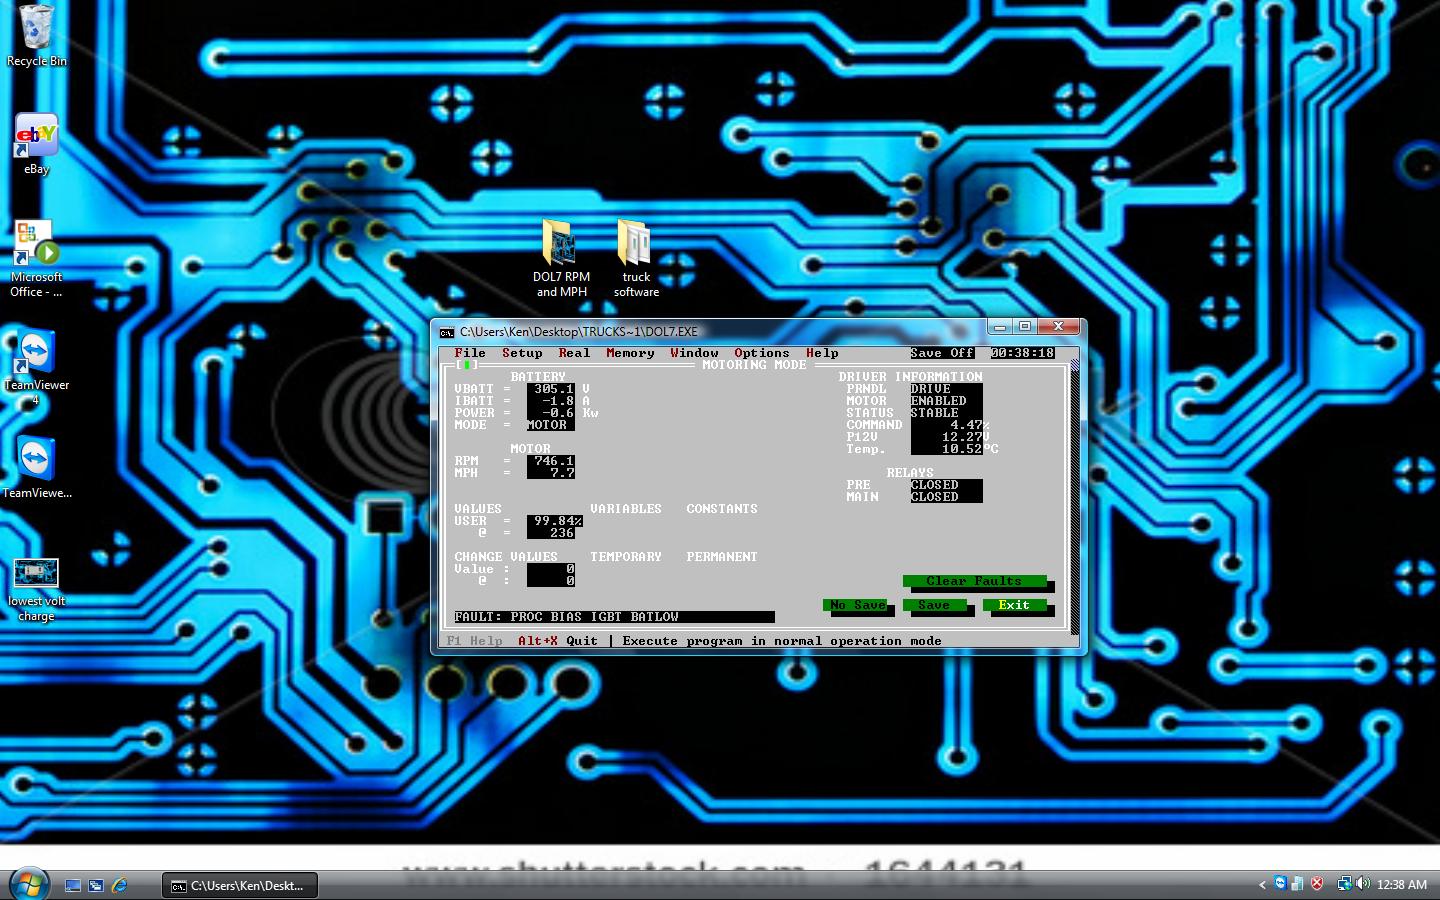Open the Setup menu in DOL7

point(522,353)
